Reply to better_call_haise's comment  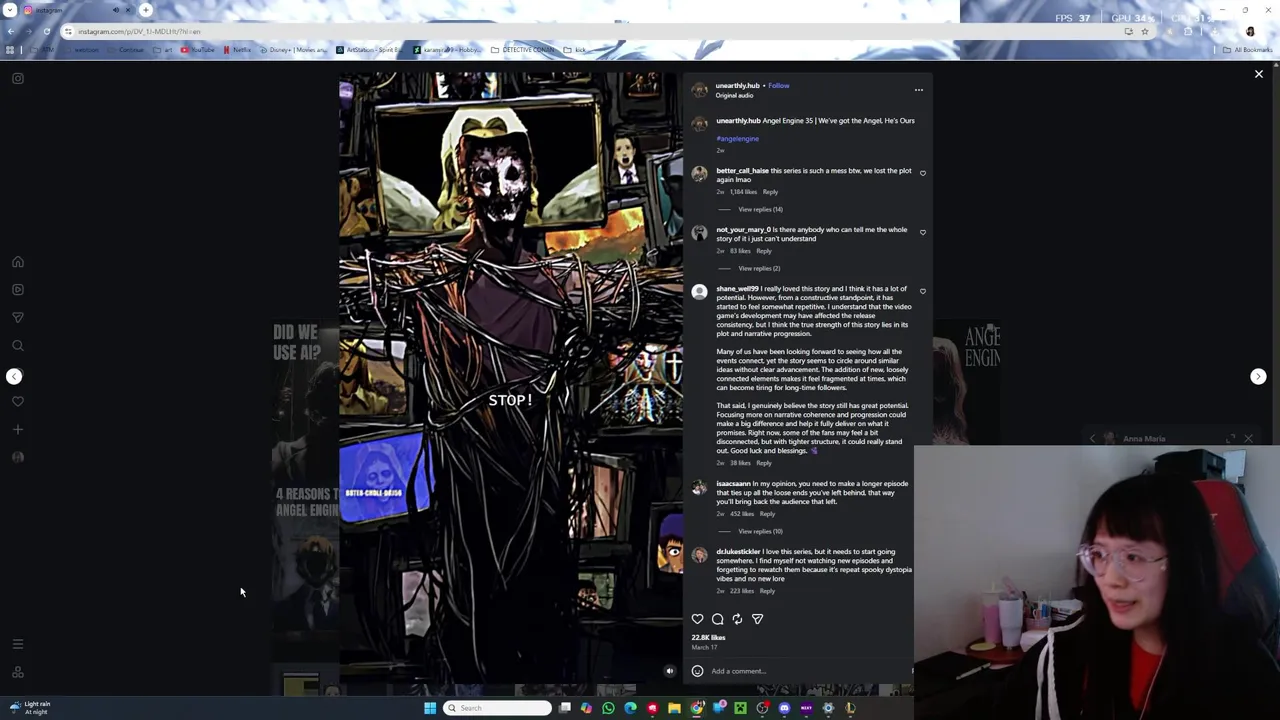point(770,192)
